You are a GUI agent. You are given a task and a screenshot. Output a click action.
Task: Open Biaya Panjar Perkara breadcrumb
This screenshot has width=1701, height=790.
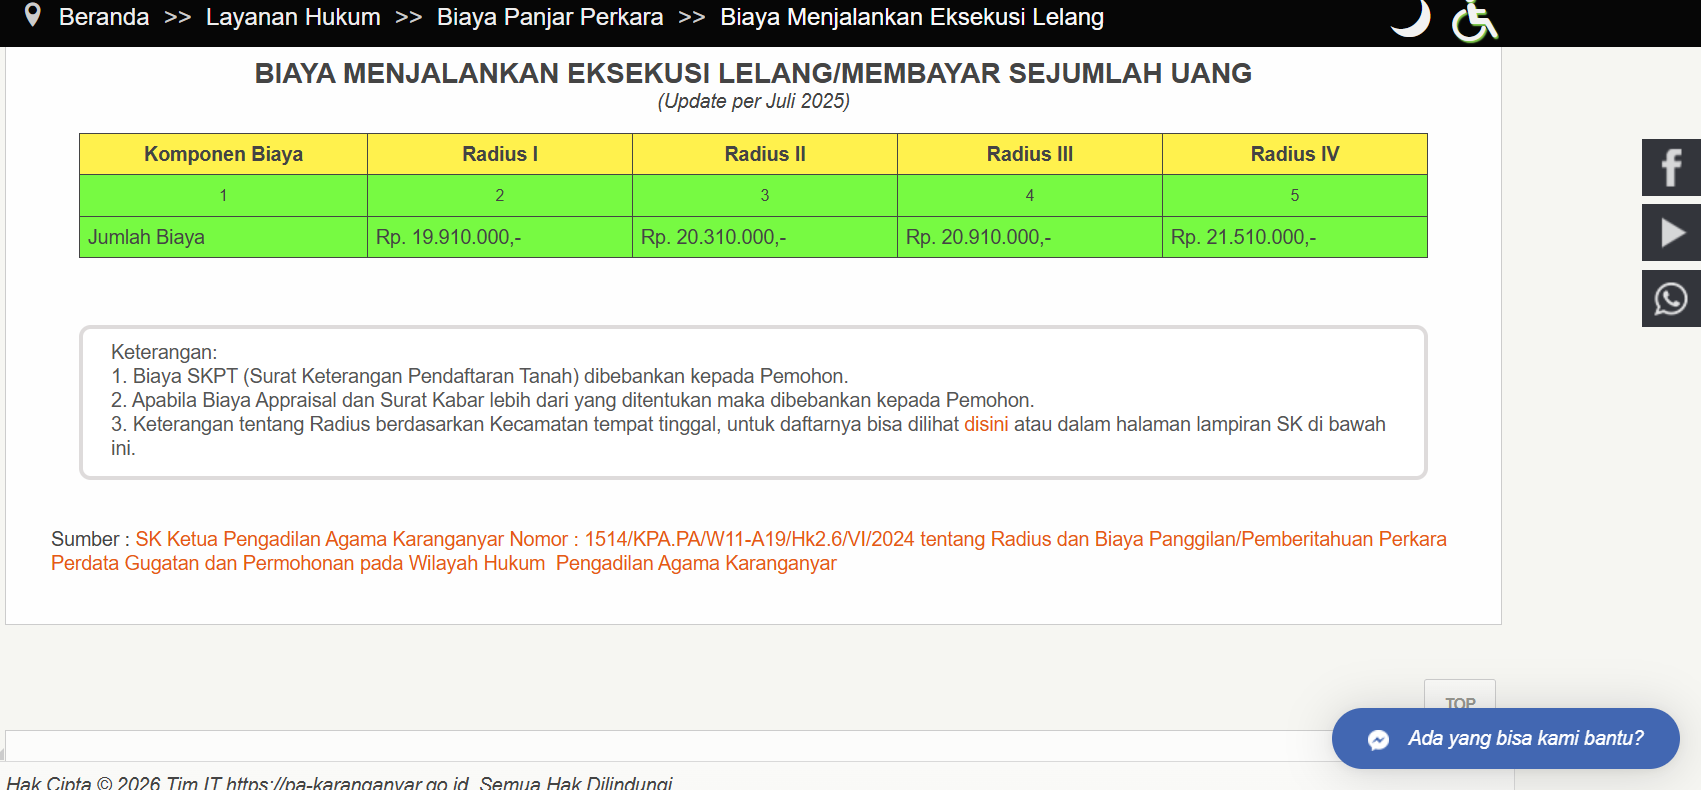click(x=550, y=17)
